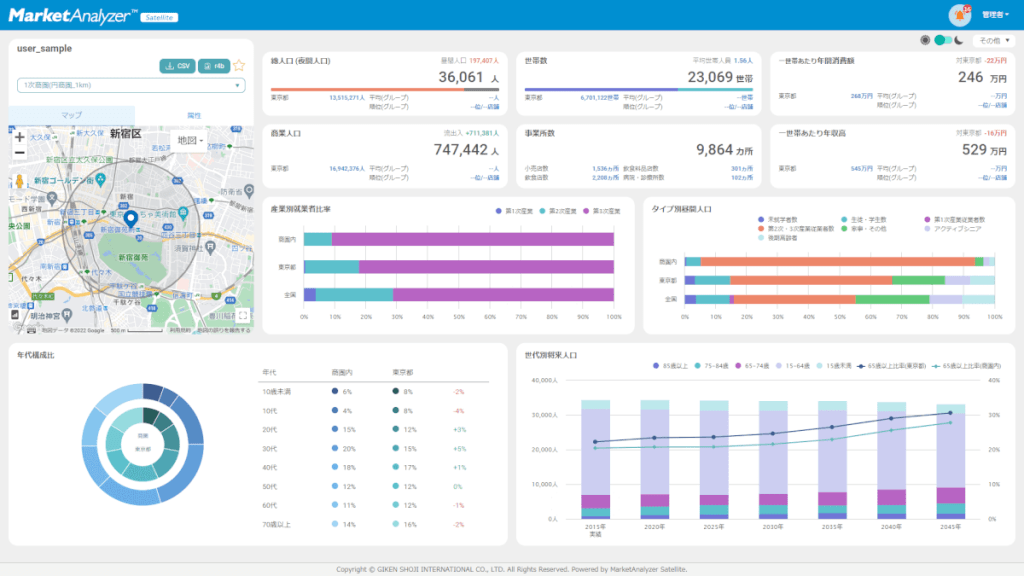This screenshot has height=576, width=1024.
Task: Click the 全国 bar in industry chart
Action: [x=458, y=295]
